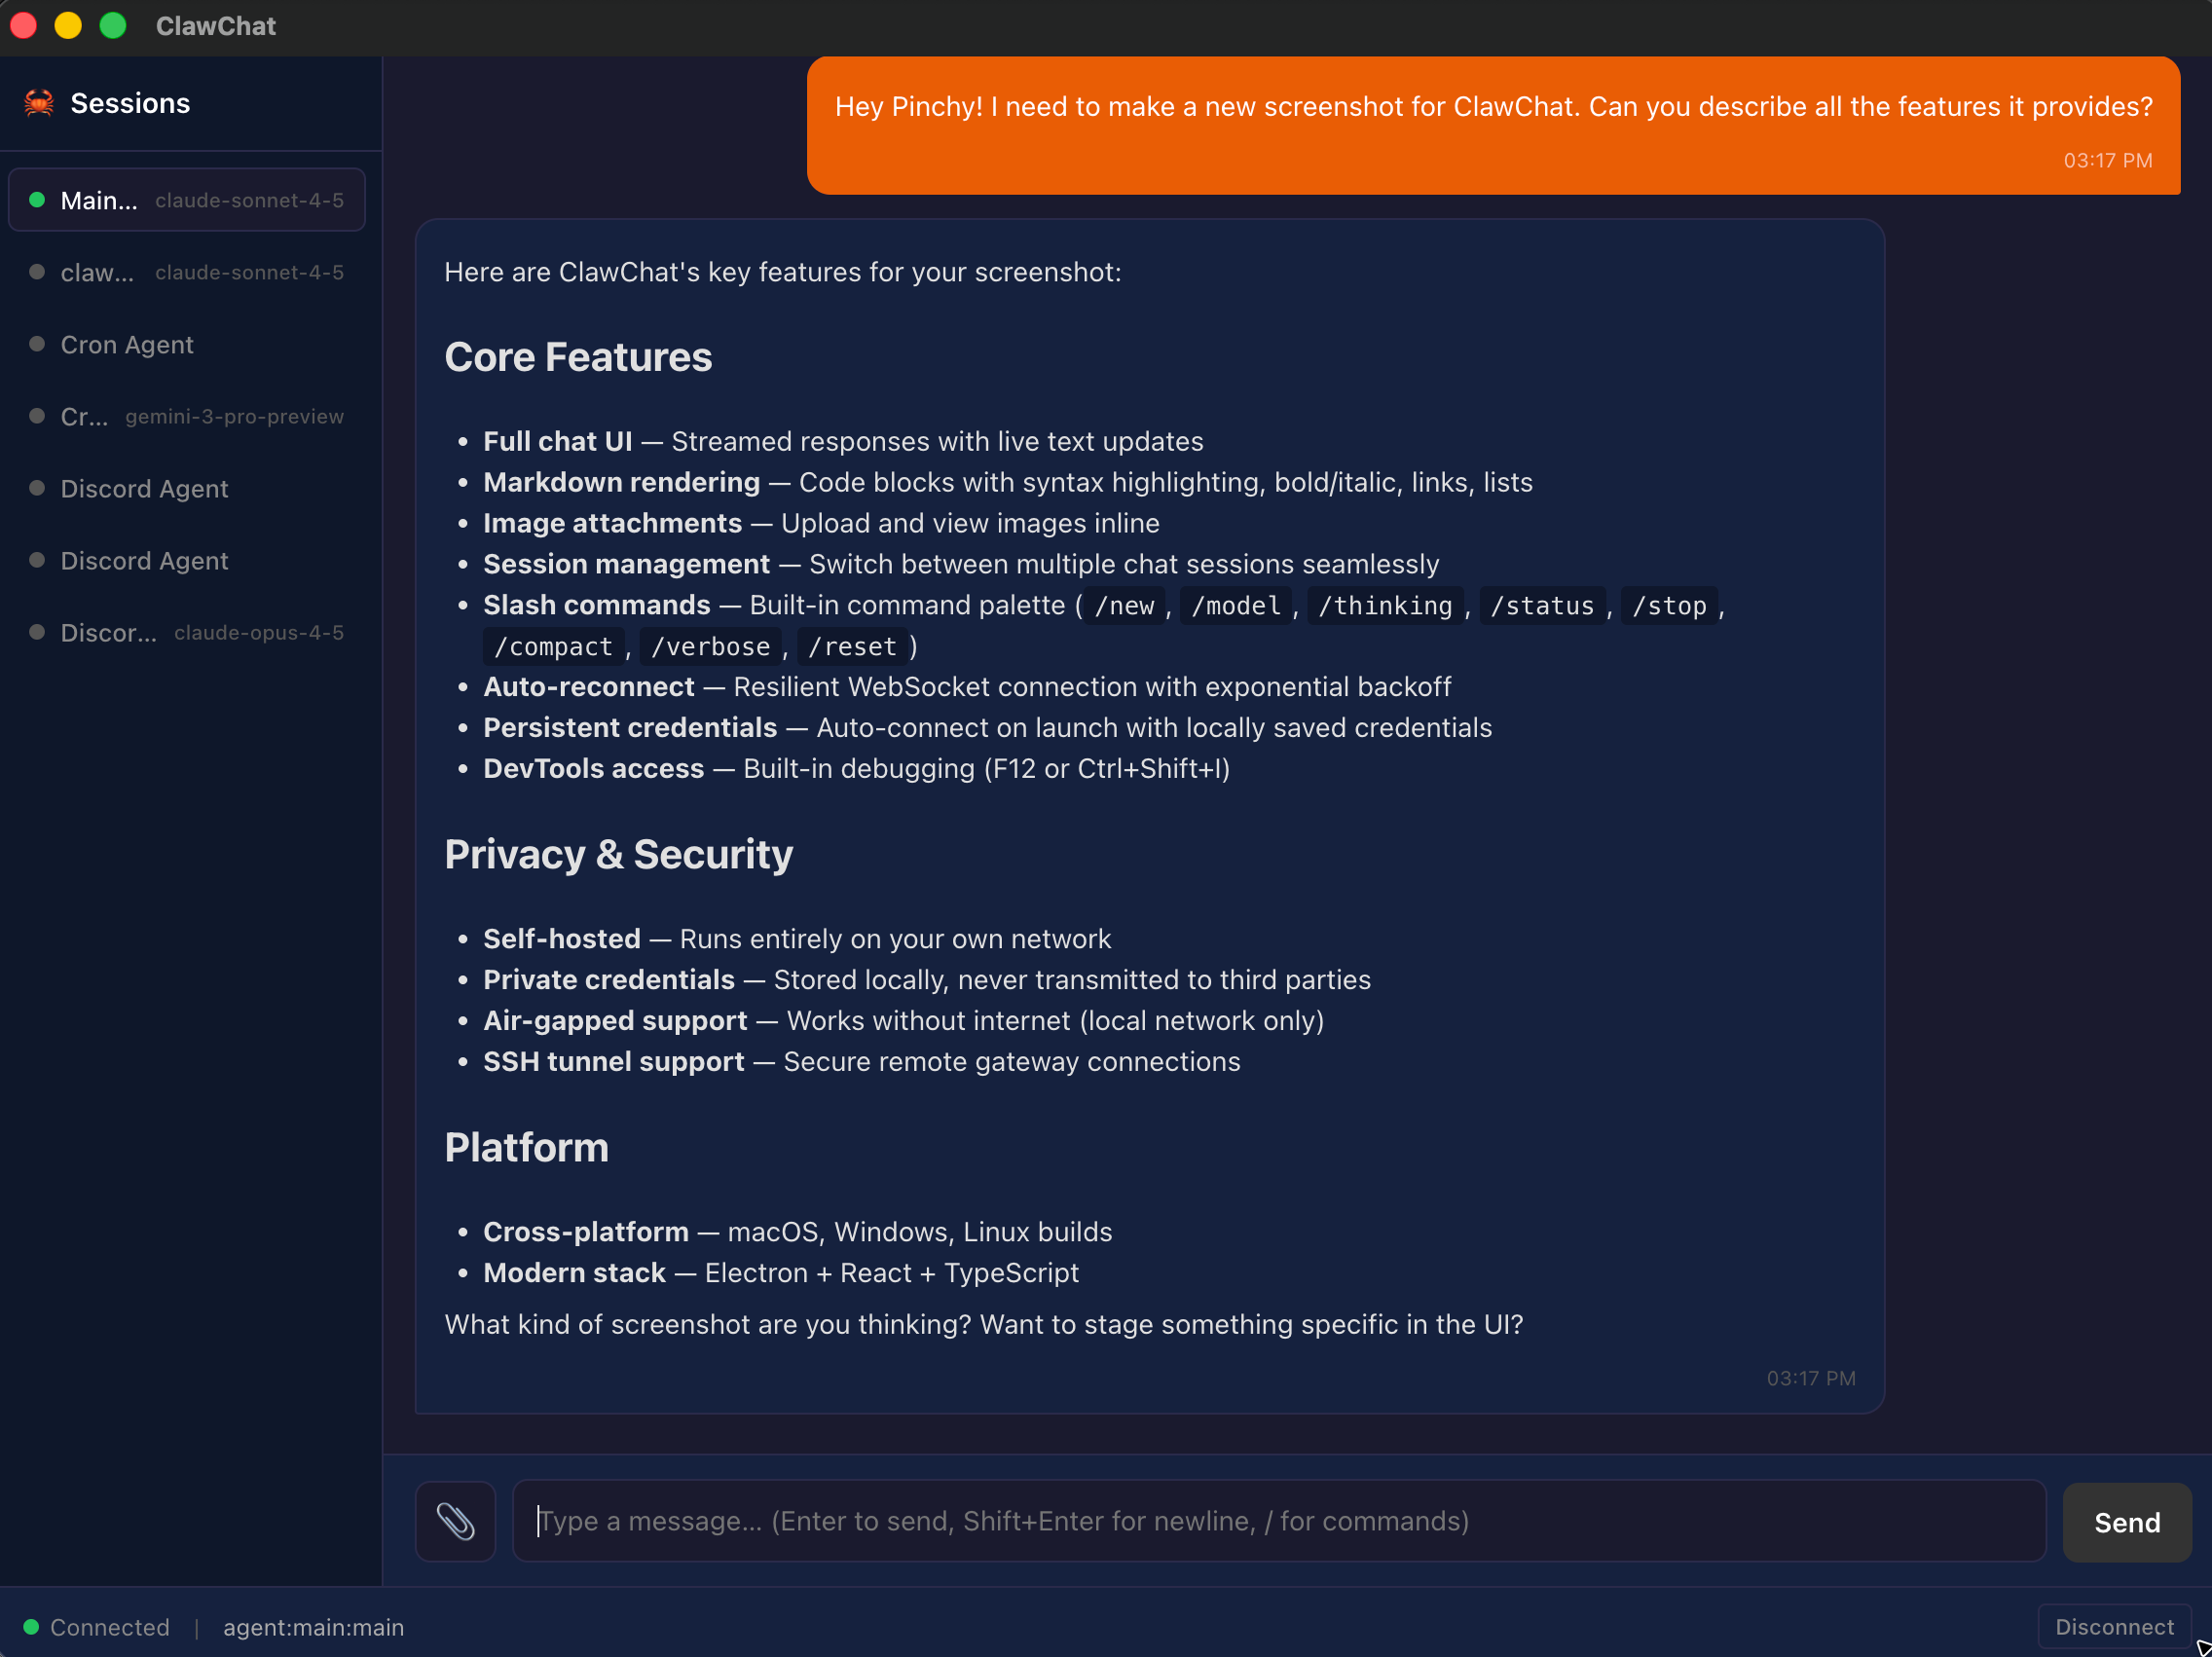Click the agent:main:main status label
Viewport: 2212px width, 1657px height.
point(313,1627)
